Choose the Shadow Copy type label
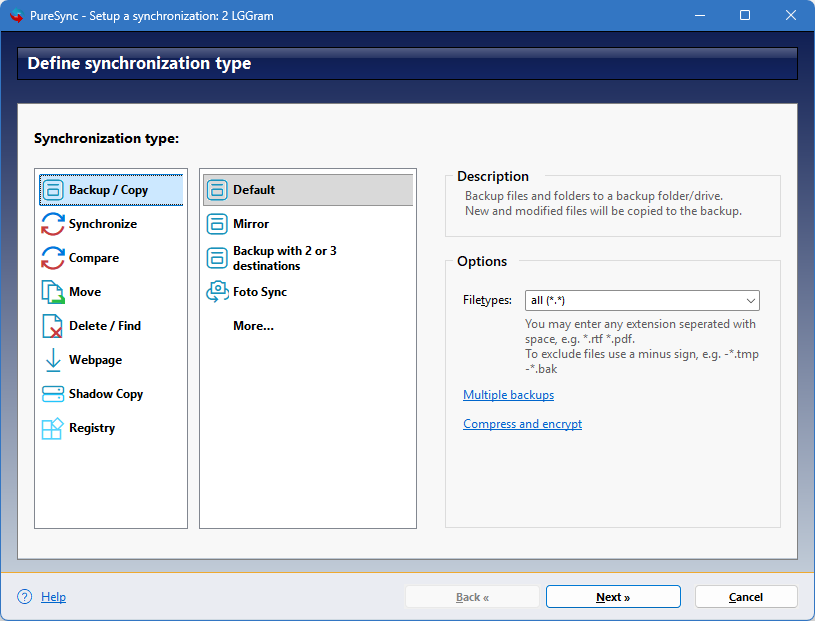The width and height of the screenshot is (815, 621). 106,394
